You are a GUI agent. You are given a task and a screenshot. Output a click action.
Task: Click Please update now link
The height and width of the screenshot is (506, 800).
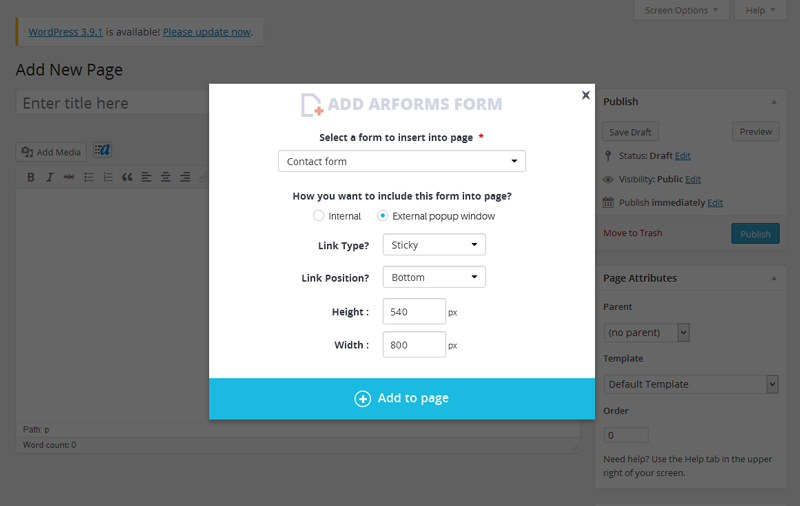click(207, 32)
